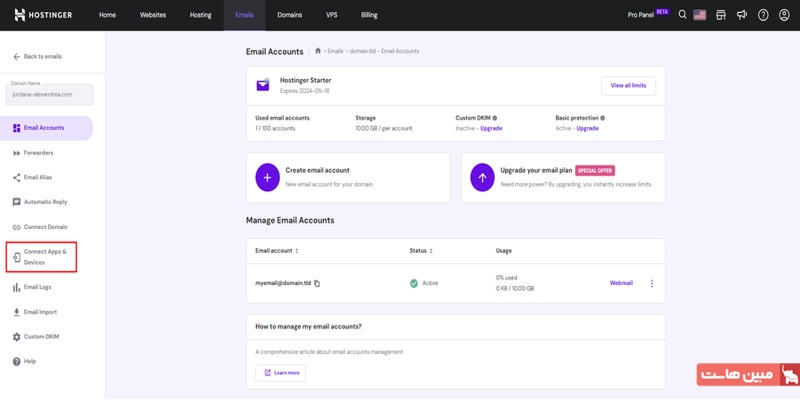Open the user profile icon
Screen dimensions: 800x400
point(784,15)
